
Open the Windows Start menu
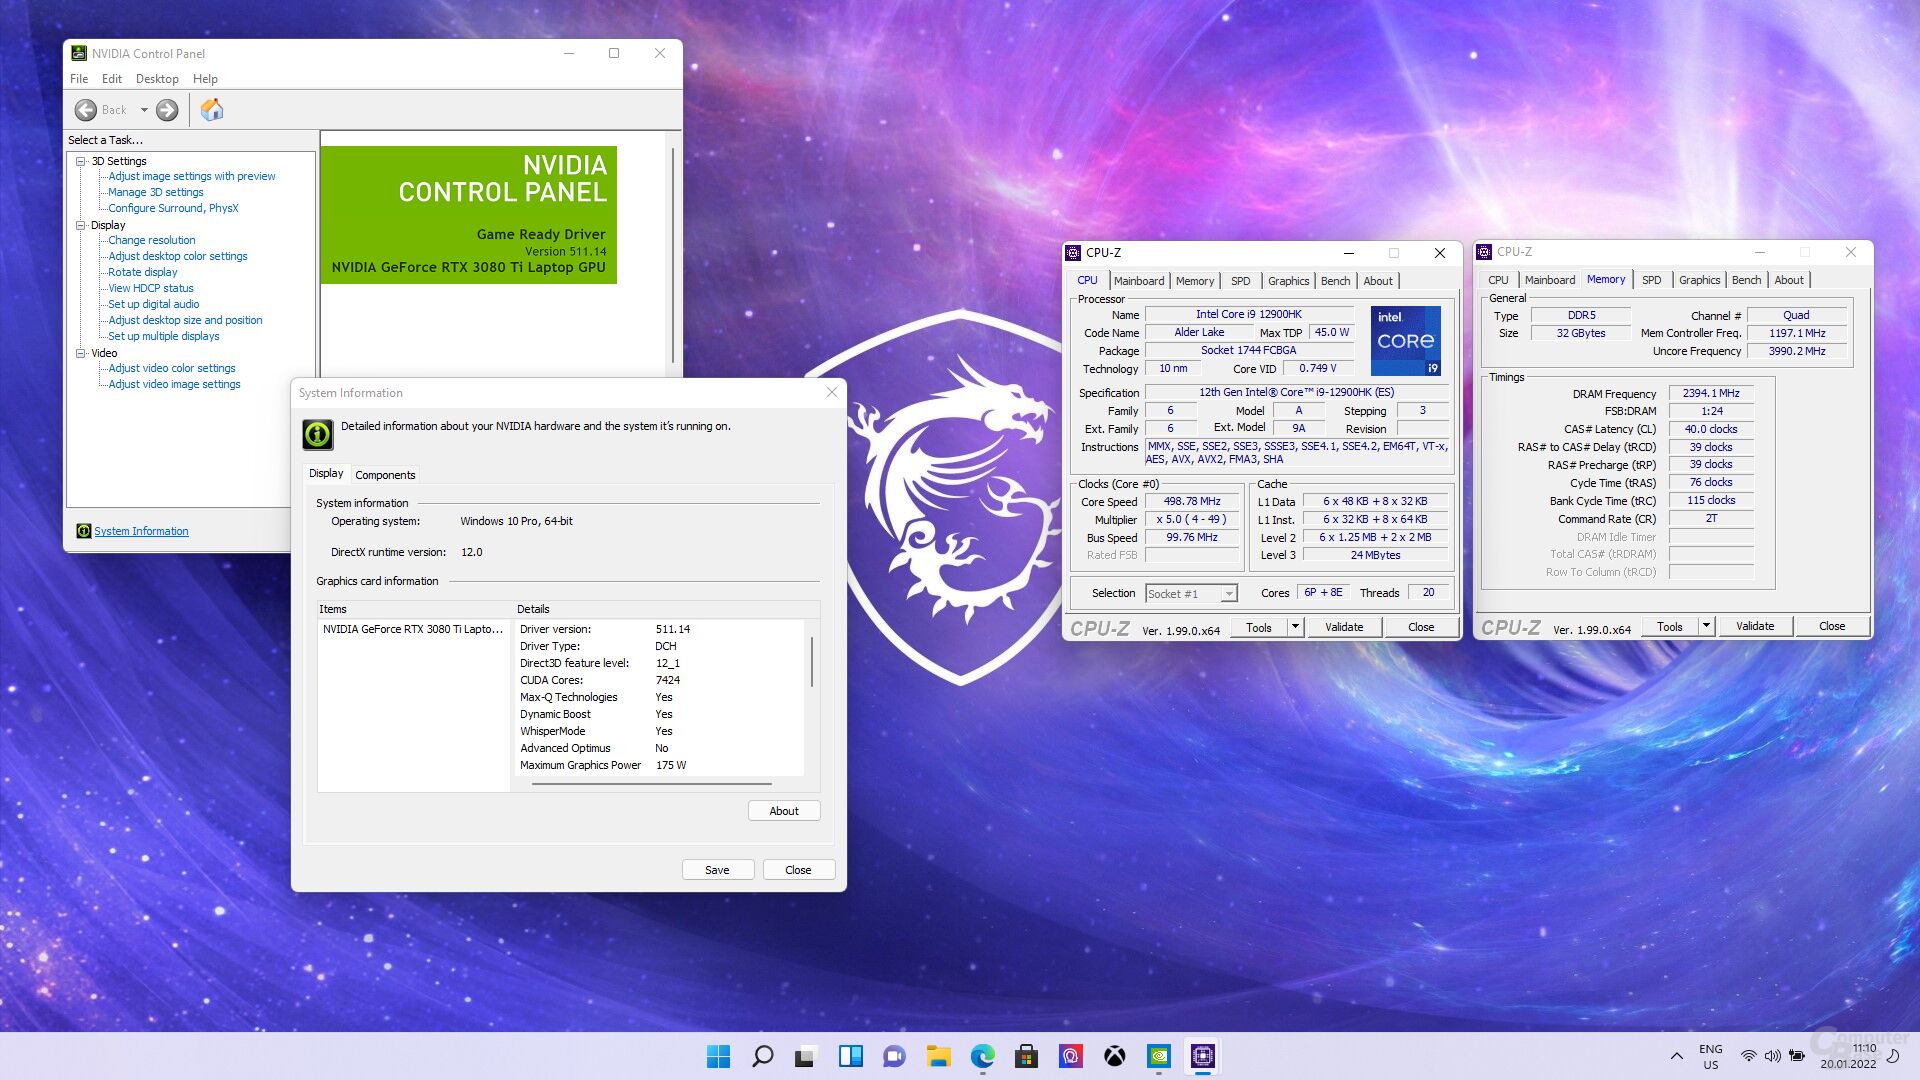[x=718, y=1056]
